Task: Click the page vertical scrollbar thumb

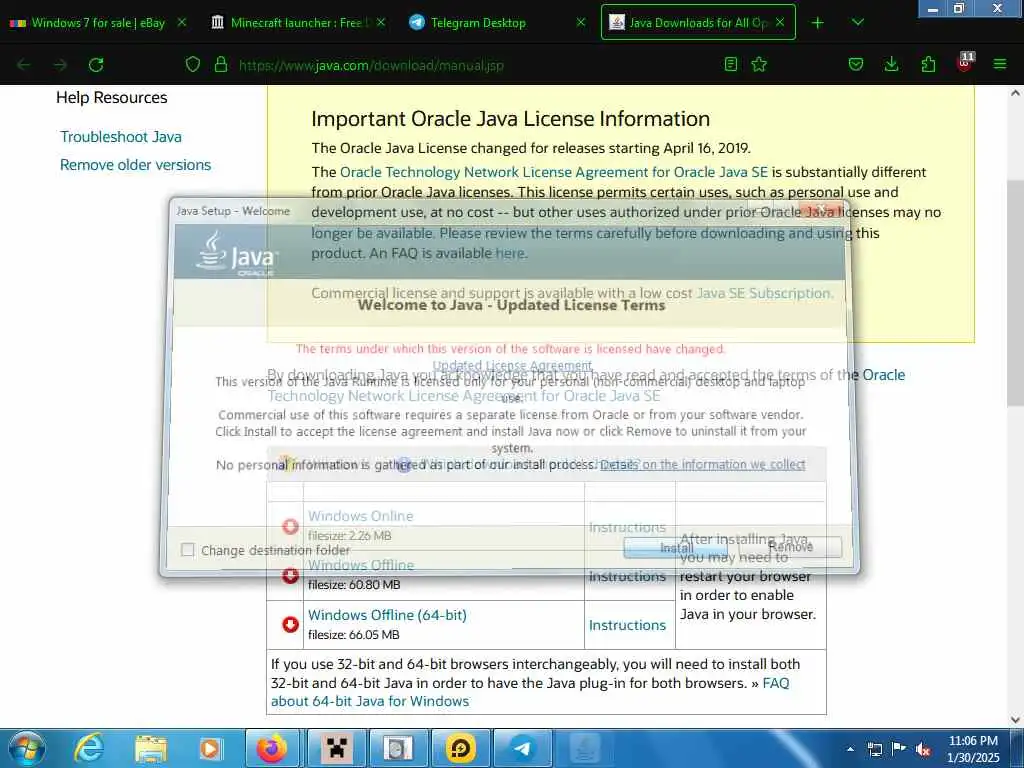Action: pos(1015,294)
